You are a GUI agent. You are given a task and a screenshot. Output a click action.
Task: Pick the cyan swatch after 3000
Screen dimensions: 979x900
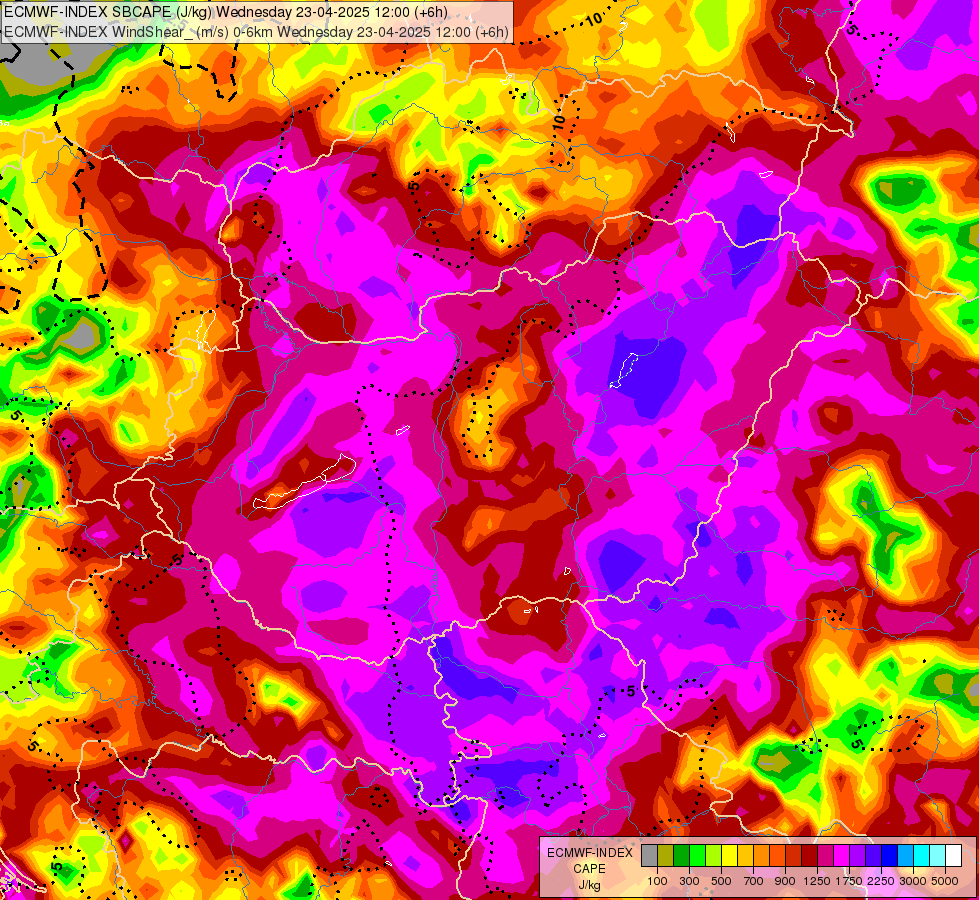[x=922, y=855]
